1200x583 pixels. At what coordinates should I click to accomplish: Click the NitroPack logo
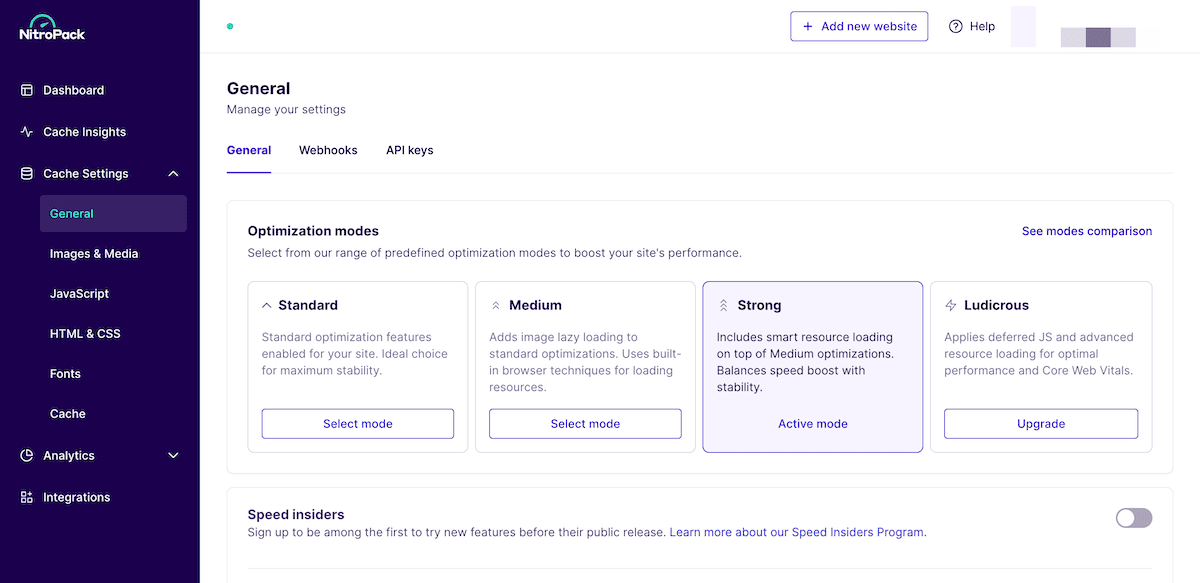point(52,27)
